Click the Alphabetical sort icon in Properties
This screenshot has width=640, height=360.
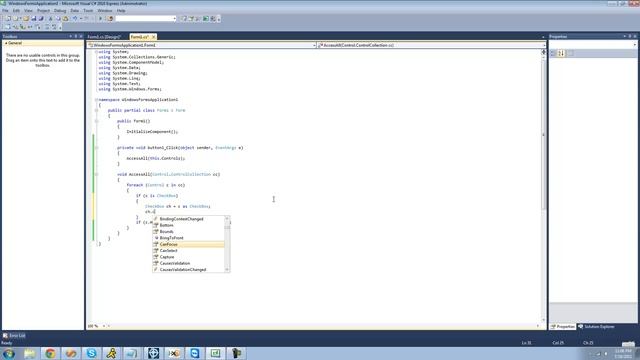pyautogui.click(x=561, y=53)
